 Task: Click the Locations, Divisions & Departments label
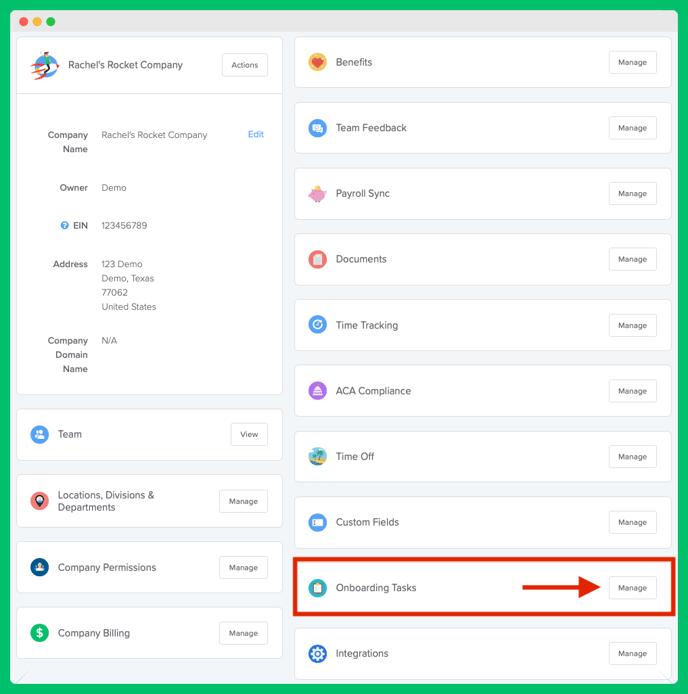pyautogui.click(x=106, y=501)
